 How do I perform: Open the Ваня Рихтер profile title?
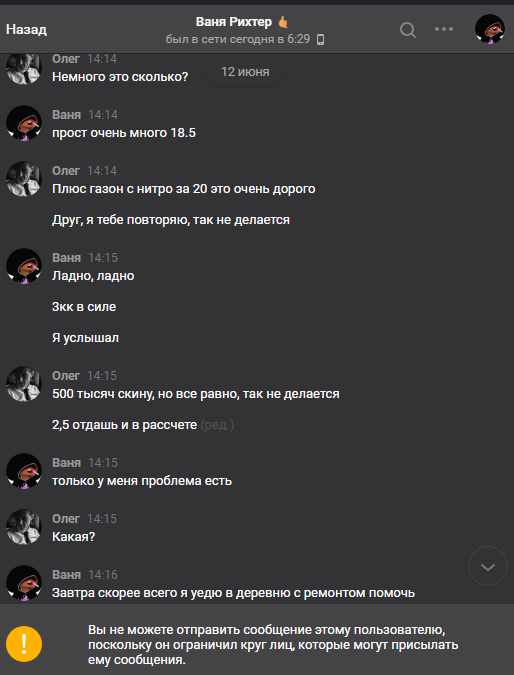(x=234, y=22)
